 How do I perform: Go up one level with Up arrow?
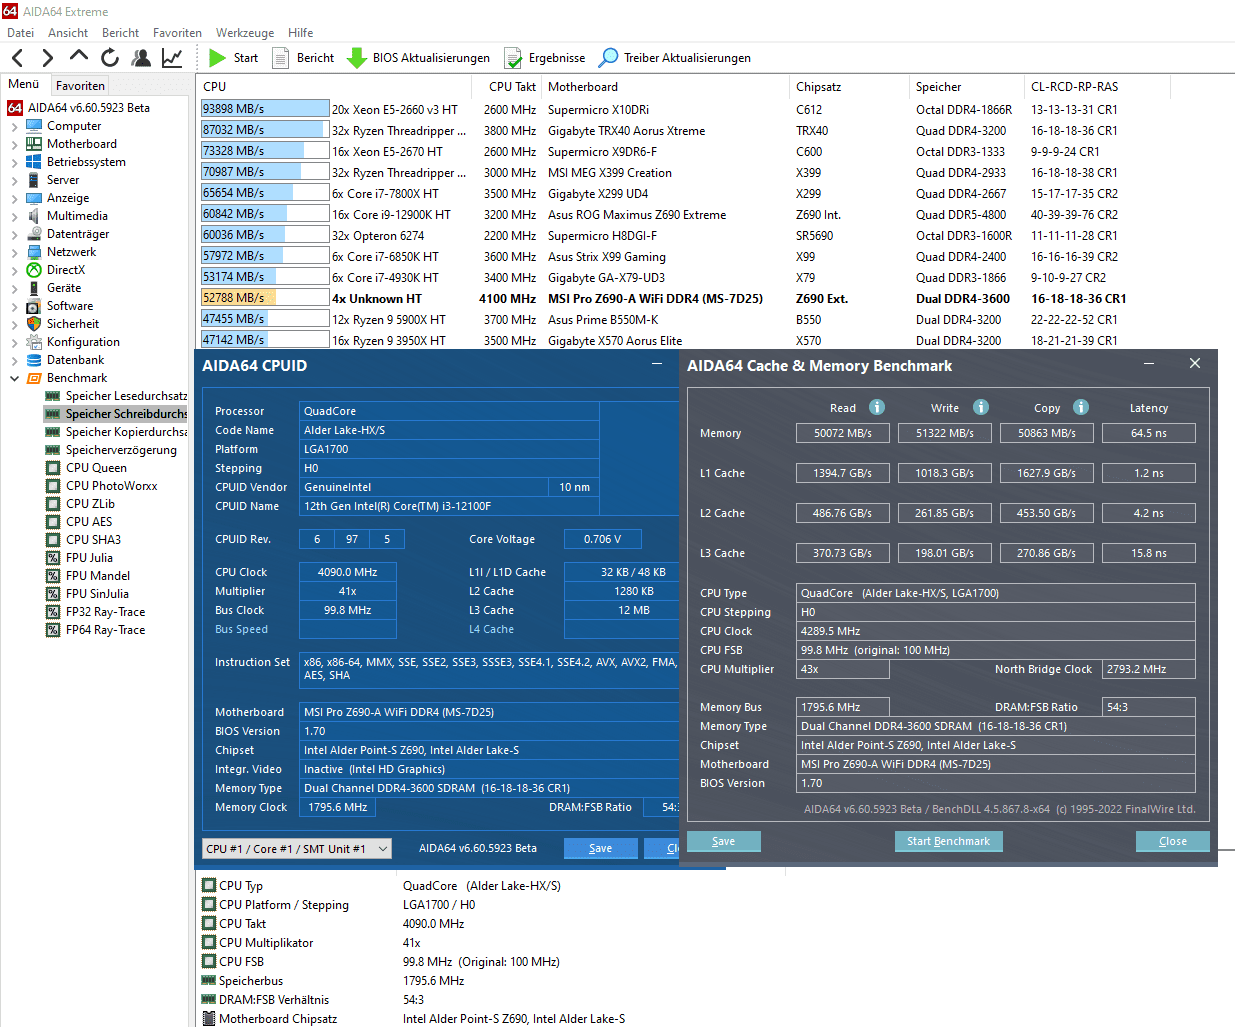[79, 56]
